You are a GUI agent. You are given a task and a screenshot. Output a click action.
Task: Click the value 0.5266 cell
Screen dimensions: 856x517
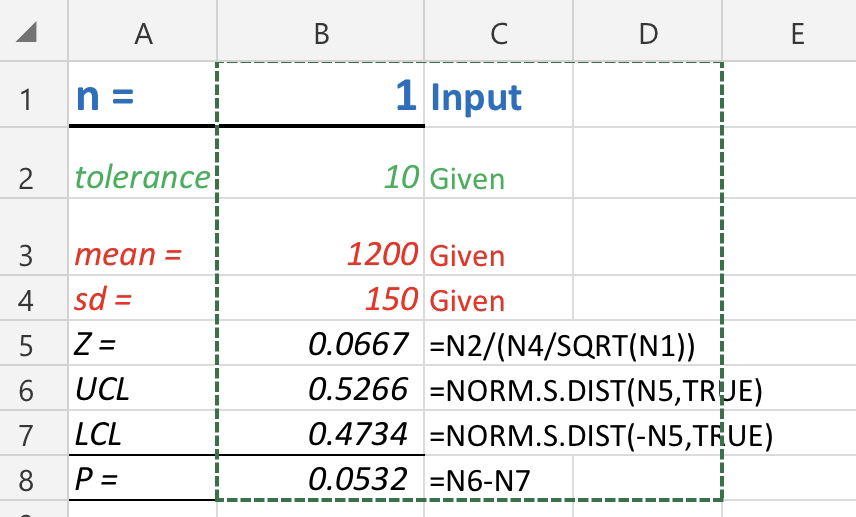coord(320,388)
